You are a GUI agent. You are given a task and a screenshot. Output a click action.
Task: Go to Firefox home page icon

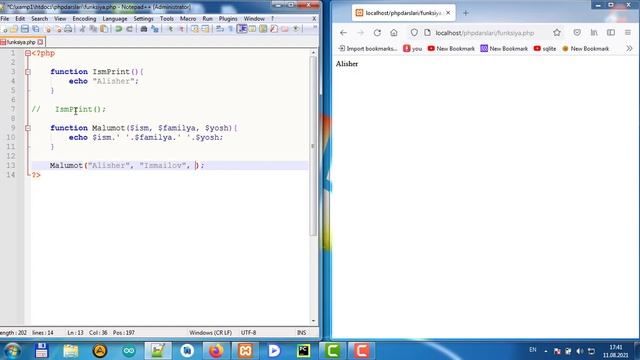[x=393, y=33]
